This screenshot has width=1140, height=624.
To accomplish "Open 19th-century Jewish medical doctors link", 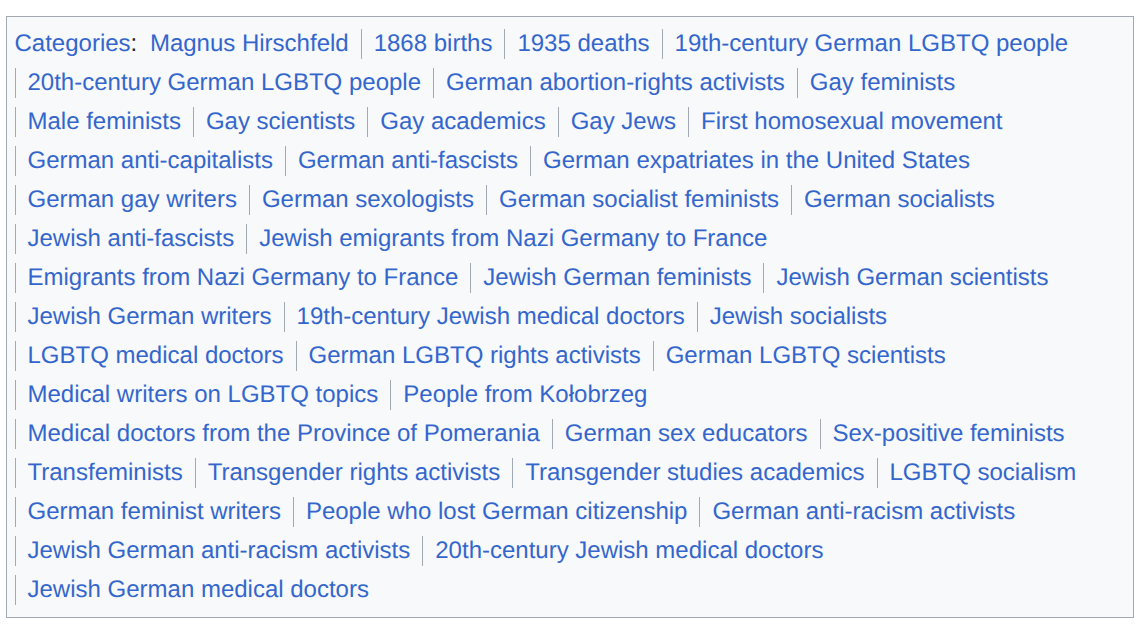I will tap(490, 316).
